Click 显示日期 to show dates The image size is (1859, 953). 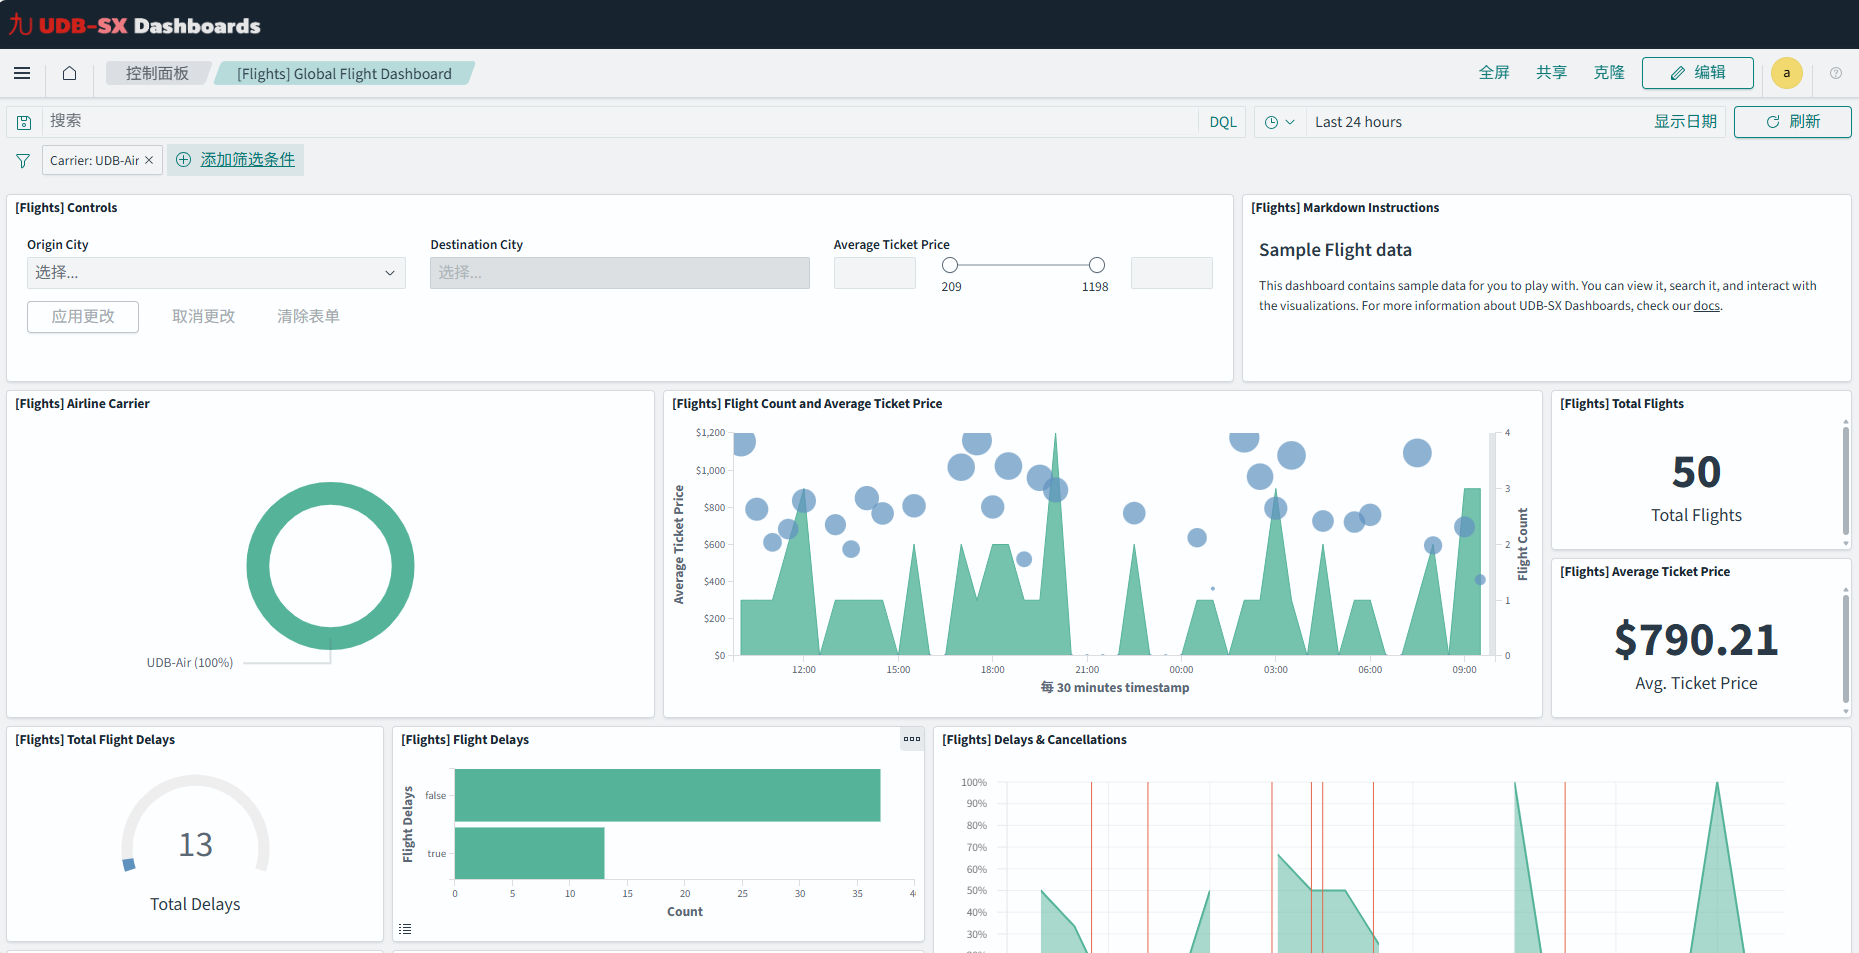click(x=1684, y=122)
